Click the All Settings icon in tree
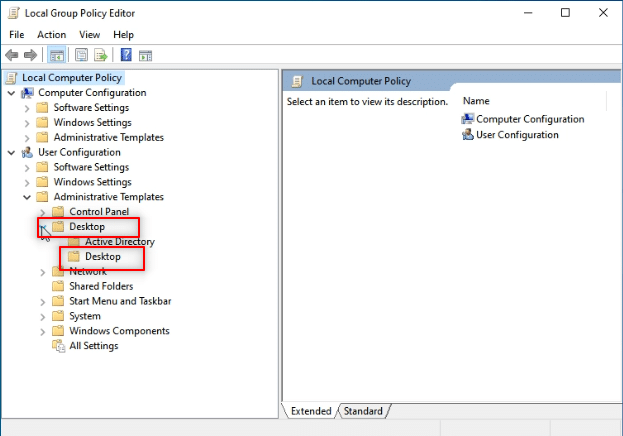623x436 pixels. 58,346
